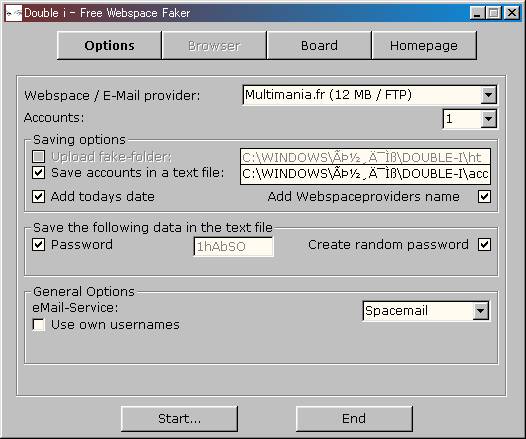
Task: Disable Create random password checkbox
Action: click(x=484, y=245)
